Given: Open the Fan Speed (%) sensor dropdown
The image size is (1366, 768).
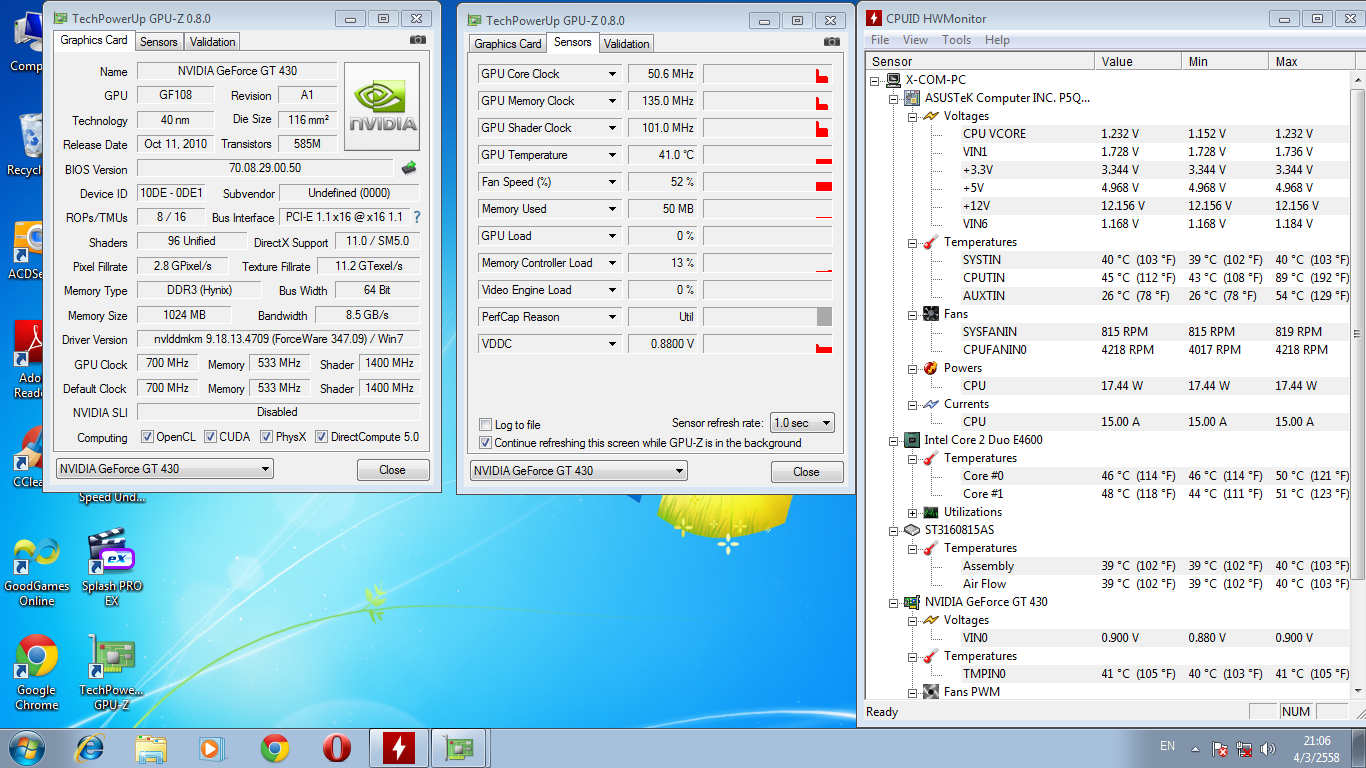Looking at the screenshot, I should 613,182.
